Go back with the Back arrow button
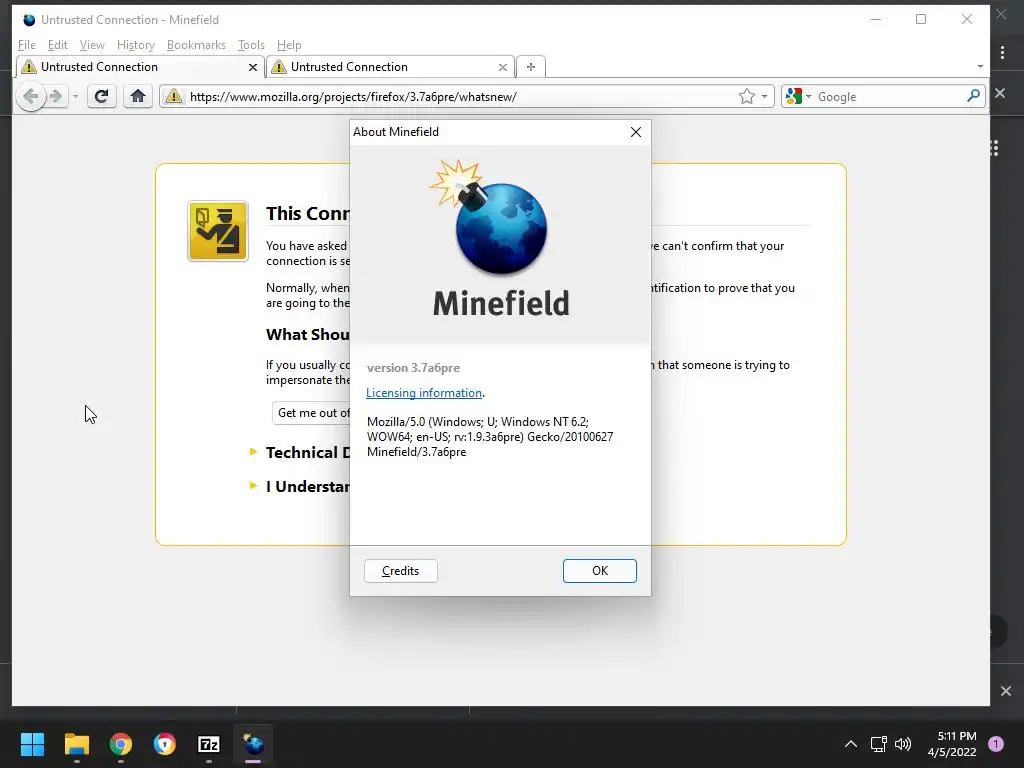This screenshot has height=768, width=1024. [30, 97]
